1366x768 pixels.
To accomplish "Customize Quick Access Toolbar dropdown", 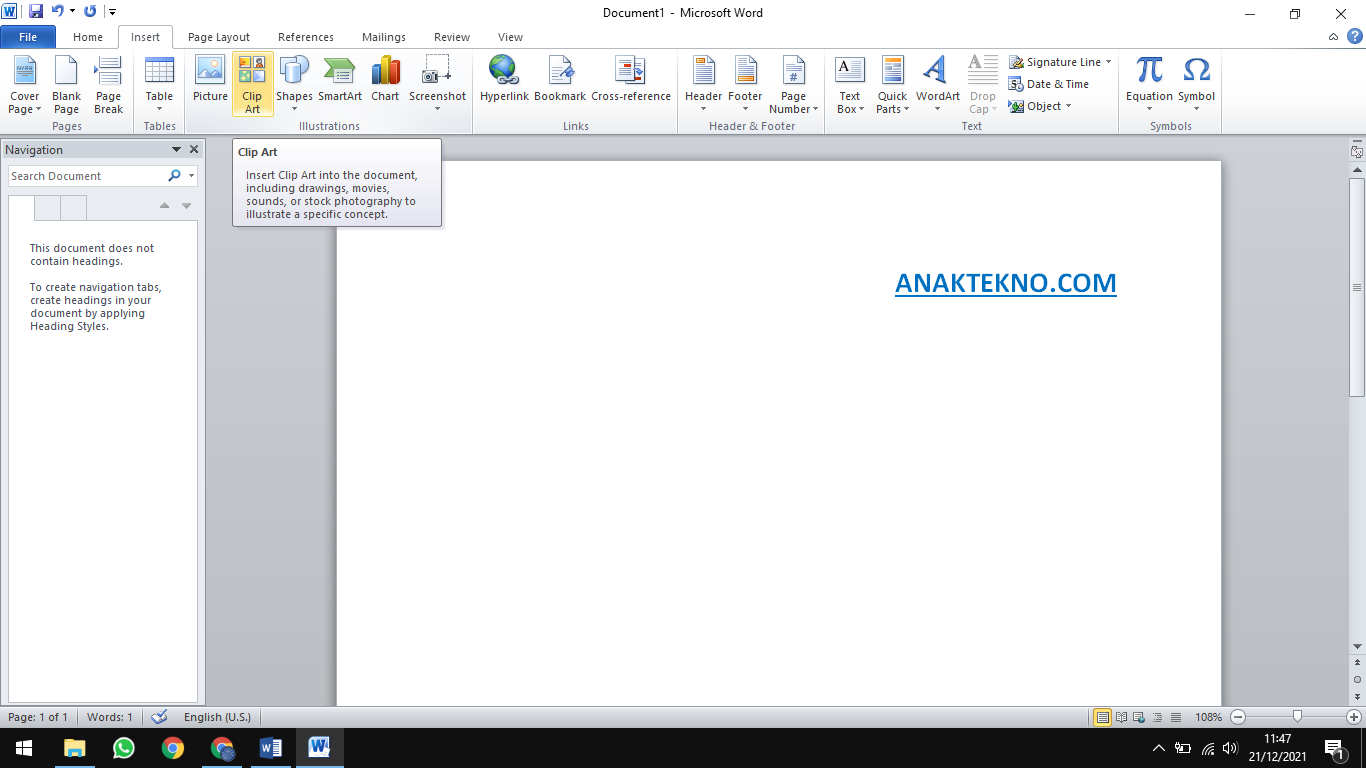I will coord(112,12).
